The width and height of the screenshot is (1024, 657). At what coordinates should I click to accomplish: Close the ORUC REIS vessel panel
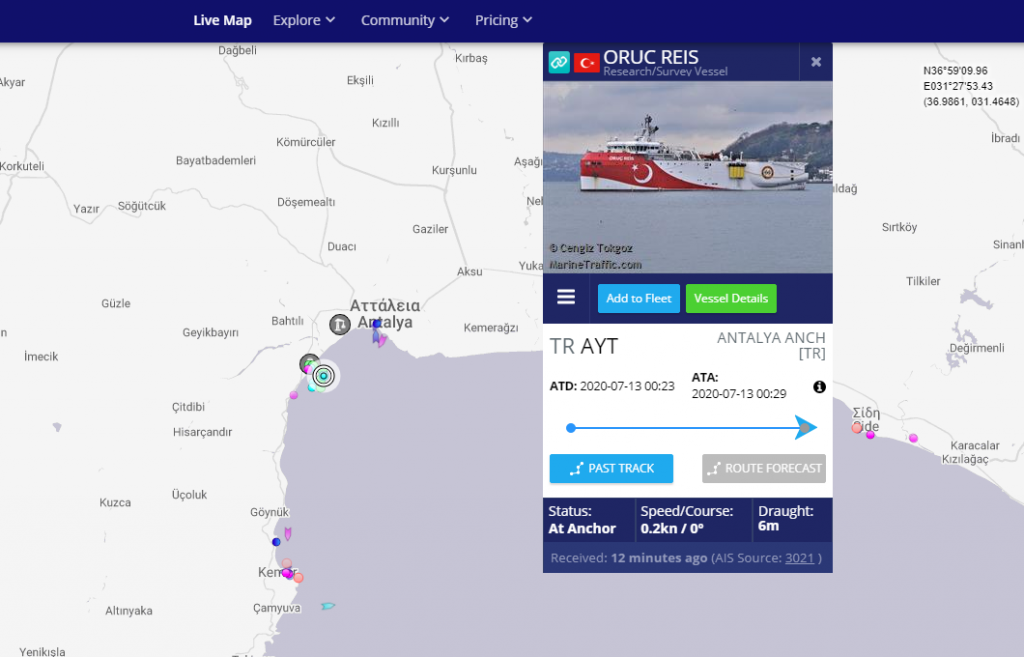(816, 62)
